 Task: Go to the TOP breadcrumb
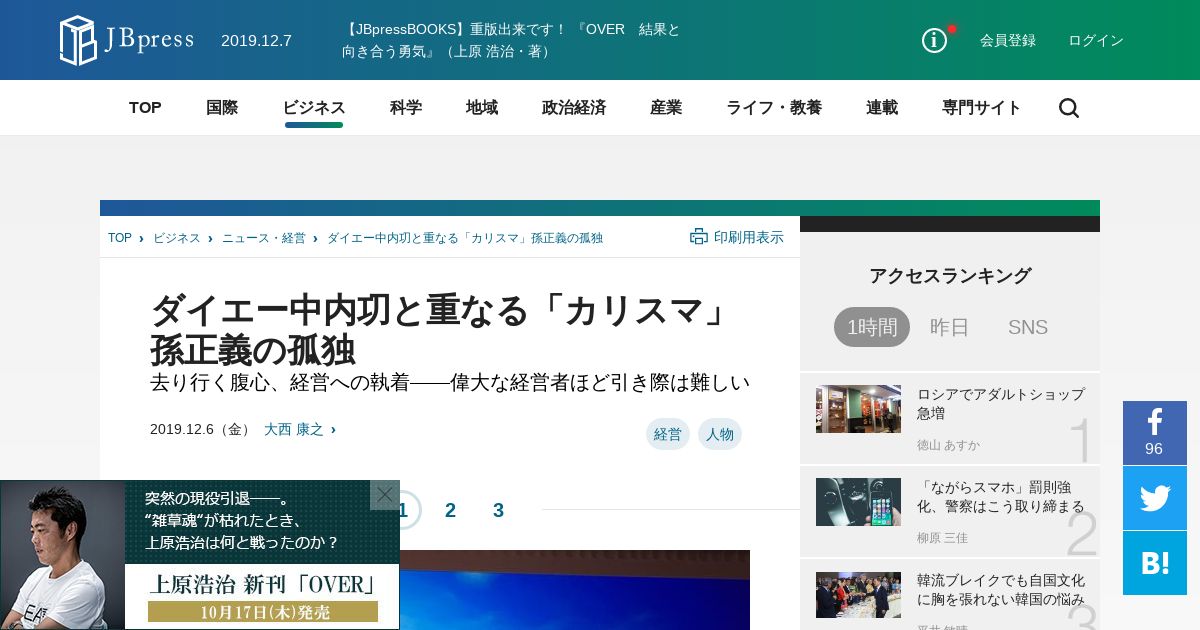click(x=120, y=238)
